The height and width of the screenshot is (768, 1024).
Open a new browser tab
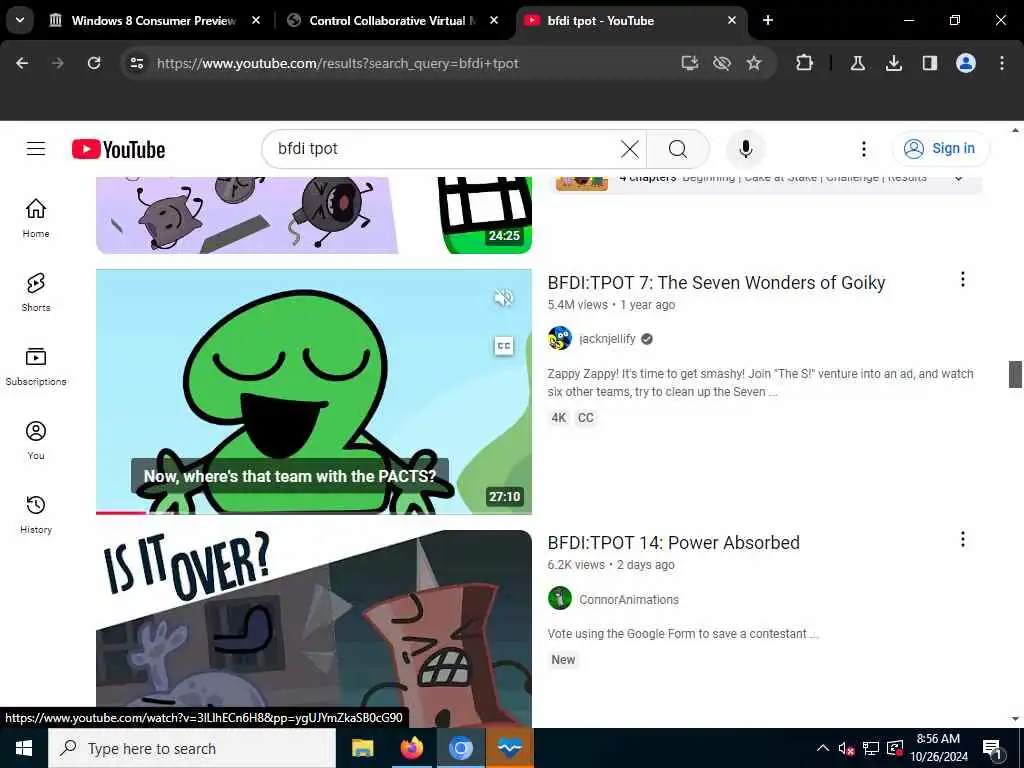(768, 20)
